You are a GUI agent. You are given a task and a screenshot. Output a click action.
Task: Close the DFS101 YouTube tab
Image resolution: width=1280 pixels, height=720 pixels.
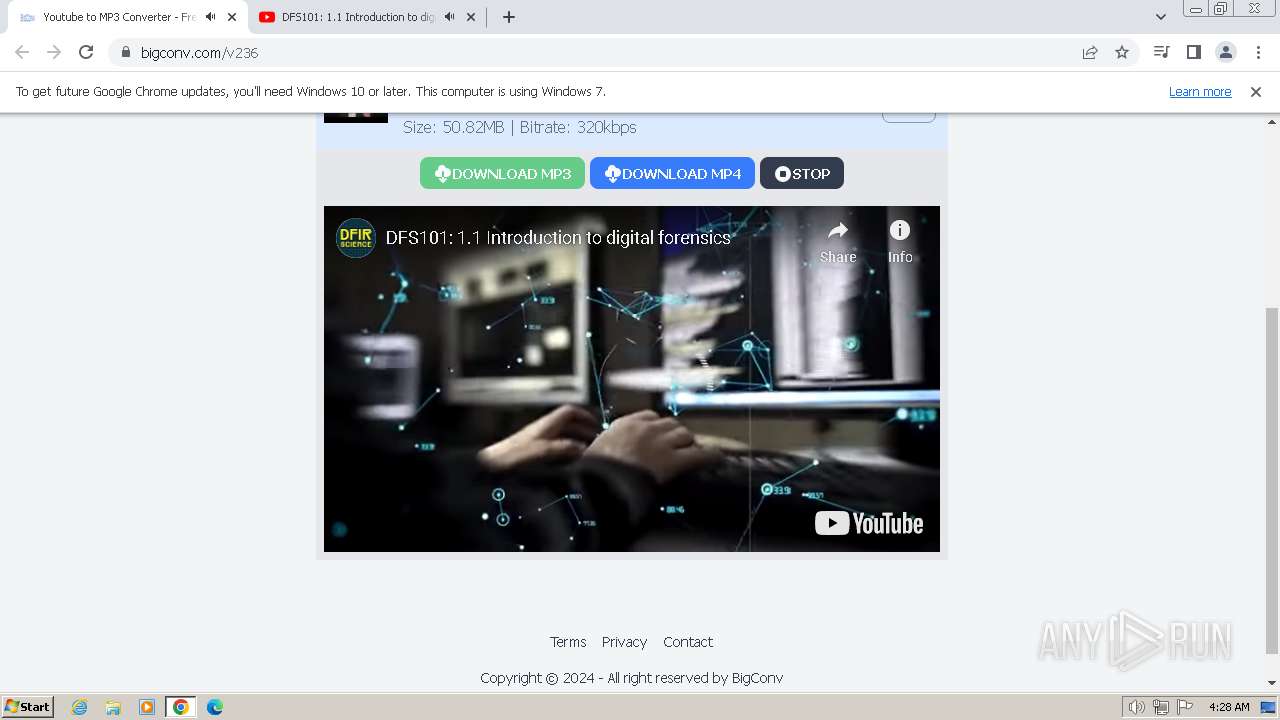point(471,17)
